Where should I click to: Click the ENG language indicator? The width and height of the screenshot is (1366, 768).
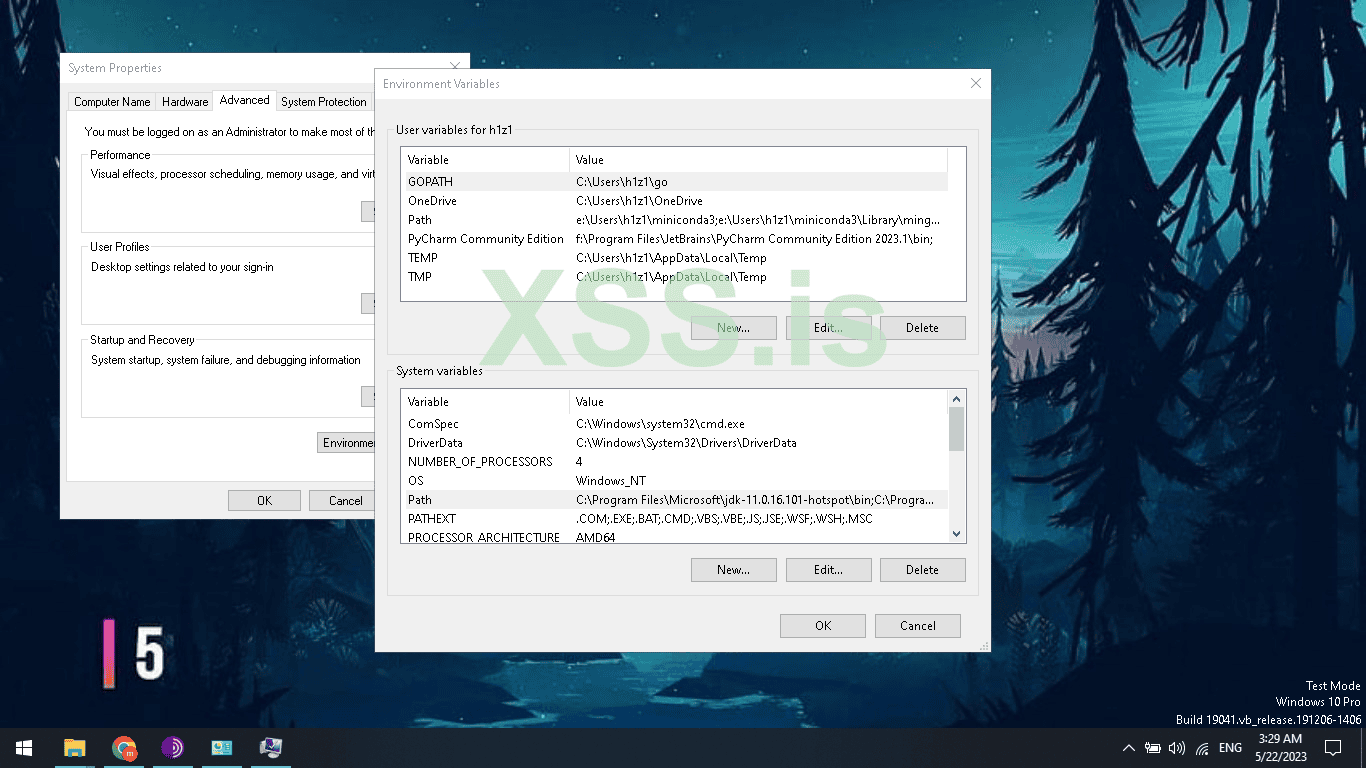pos(1230,748)
